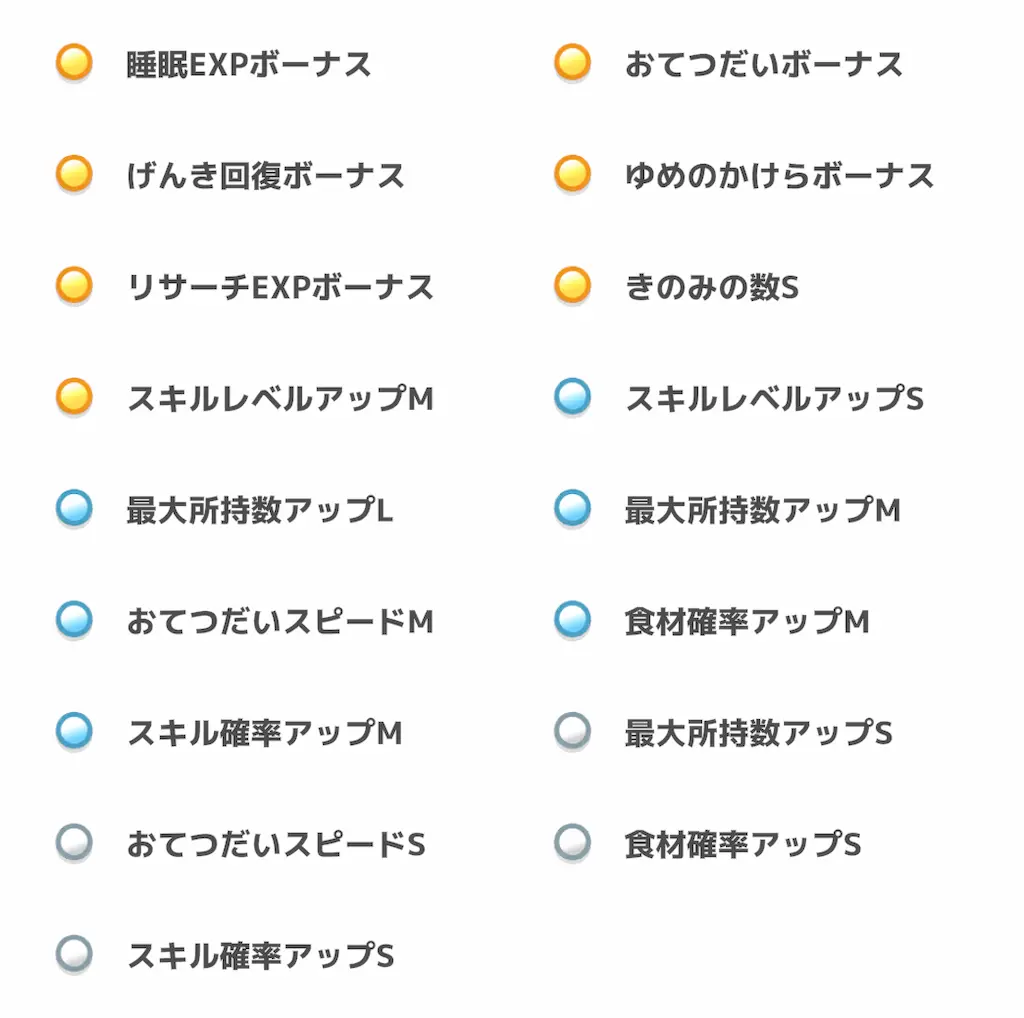1024x1018 pixels.
Task: Click the blue orb beside 食材確率アップM
Action: pos(573,620)
